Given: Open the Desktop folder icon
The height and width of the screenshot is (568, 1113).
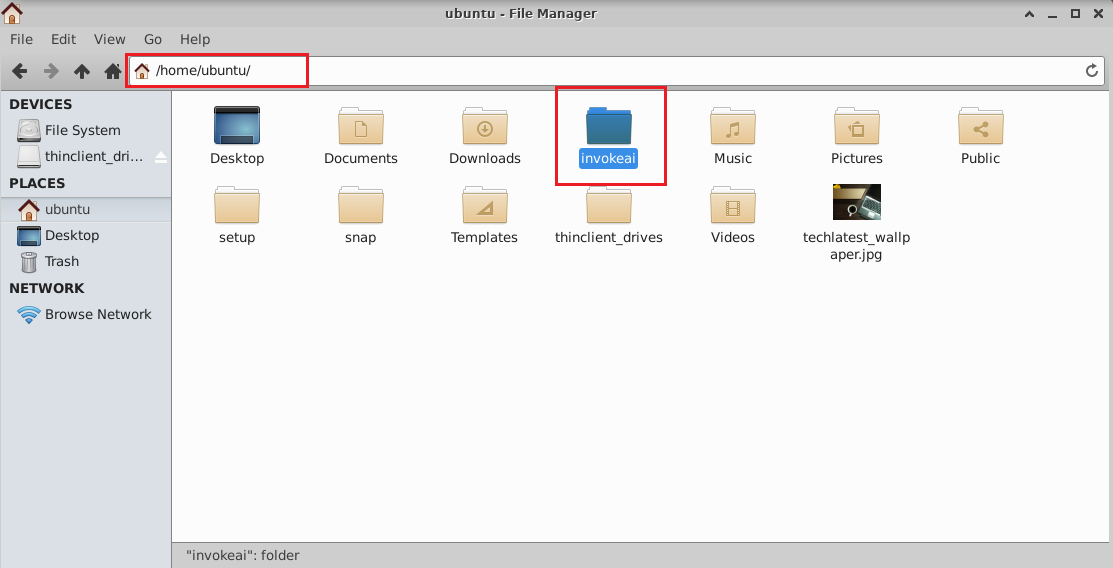Looking at the screenshot, I should coord(237,126).
